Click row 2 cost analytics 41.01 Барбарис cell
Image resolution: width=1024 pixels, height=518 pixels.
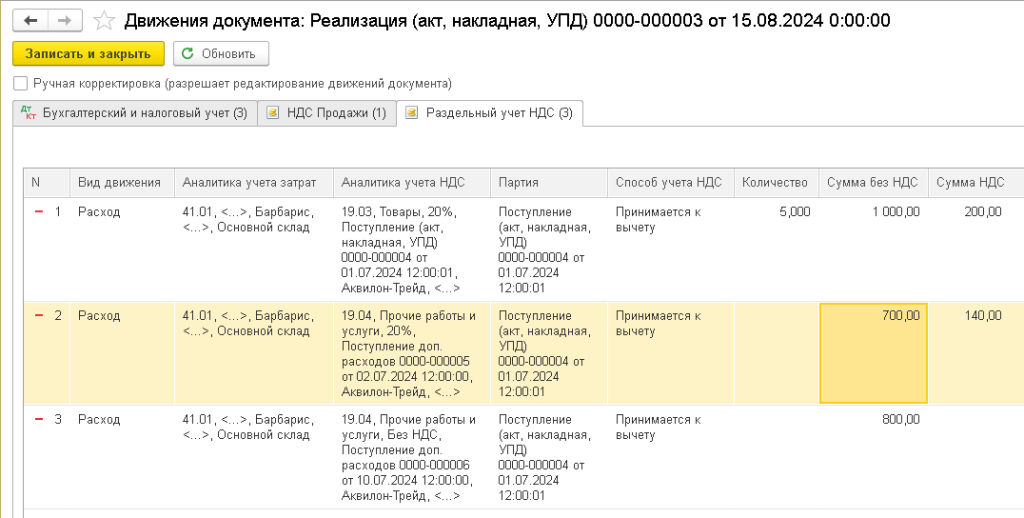click(x=253, y=353)
